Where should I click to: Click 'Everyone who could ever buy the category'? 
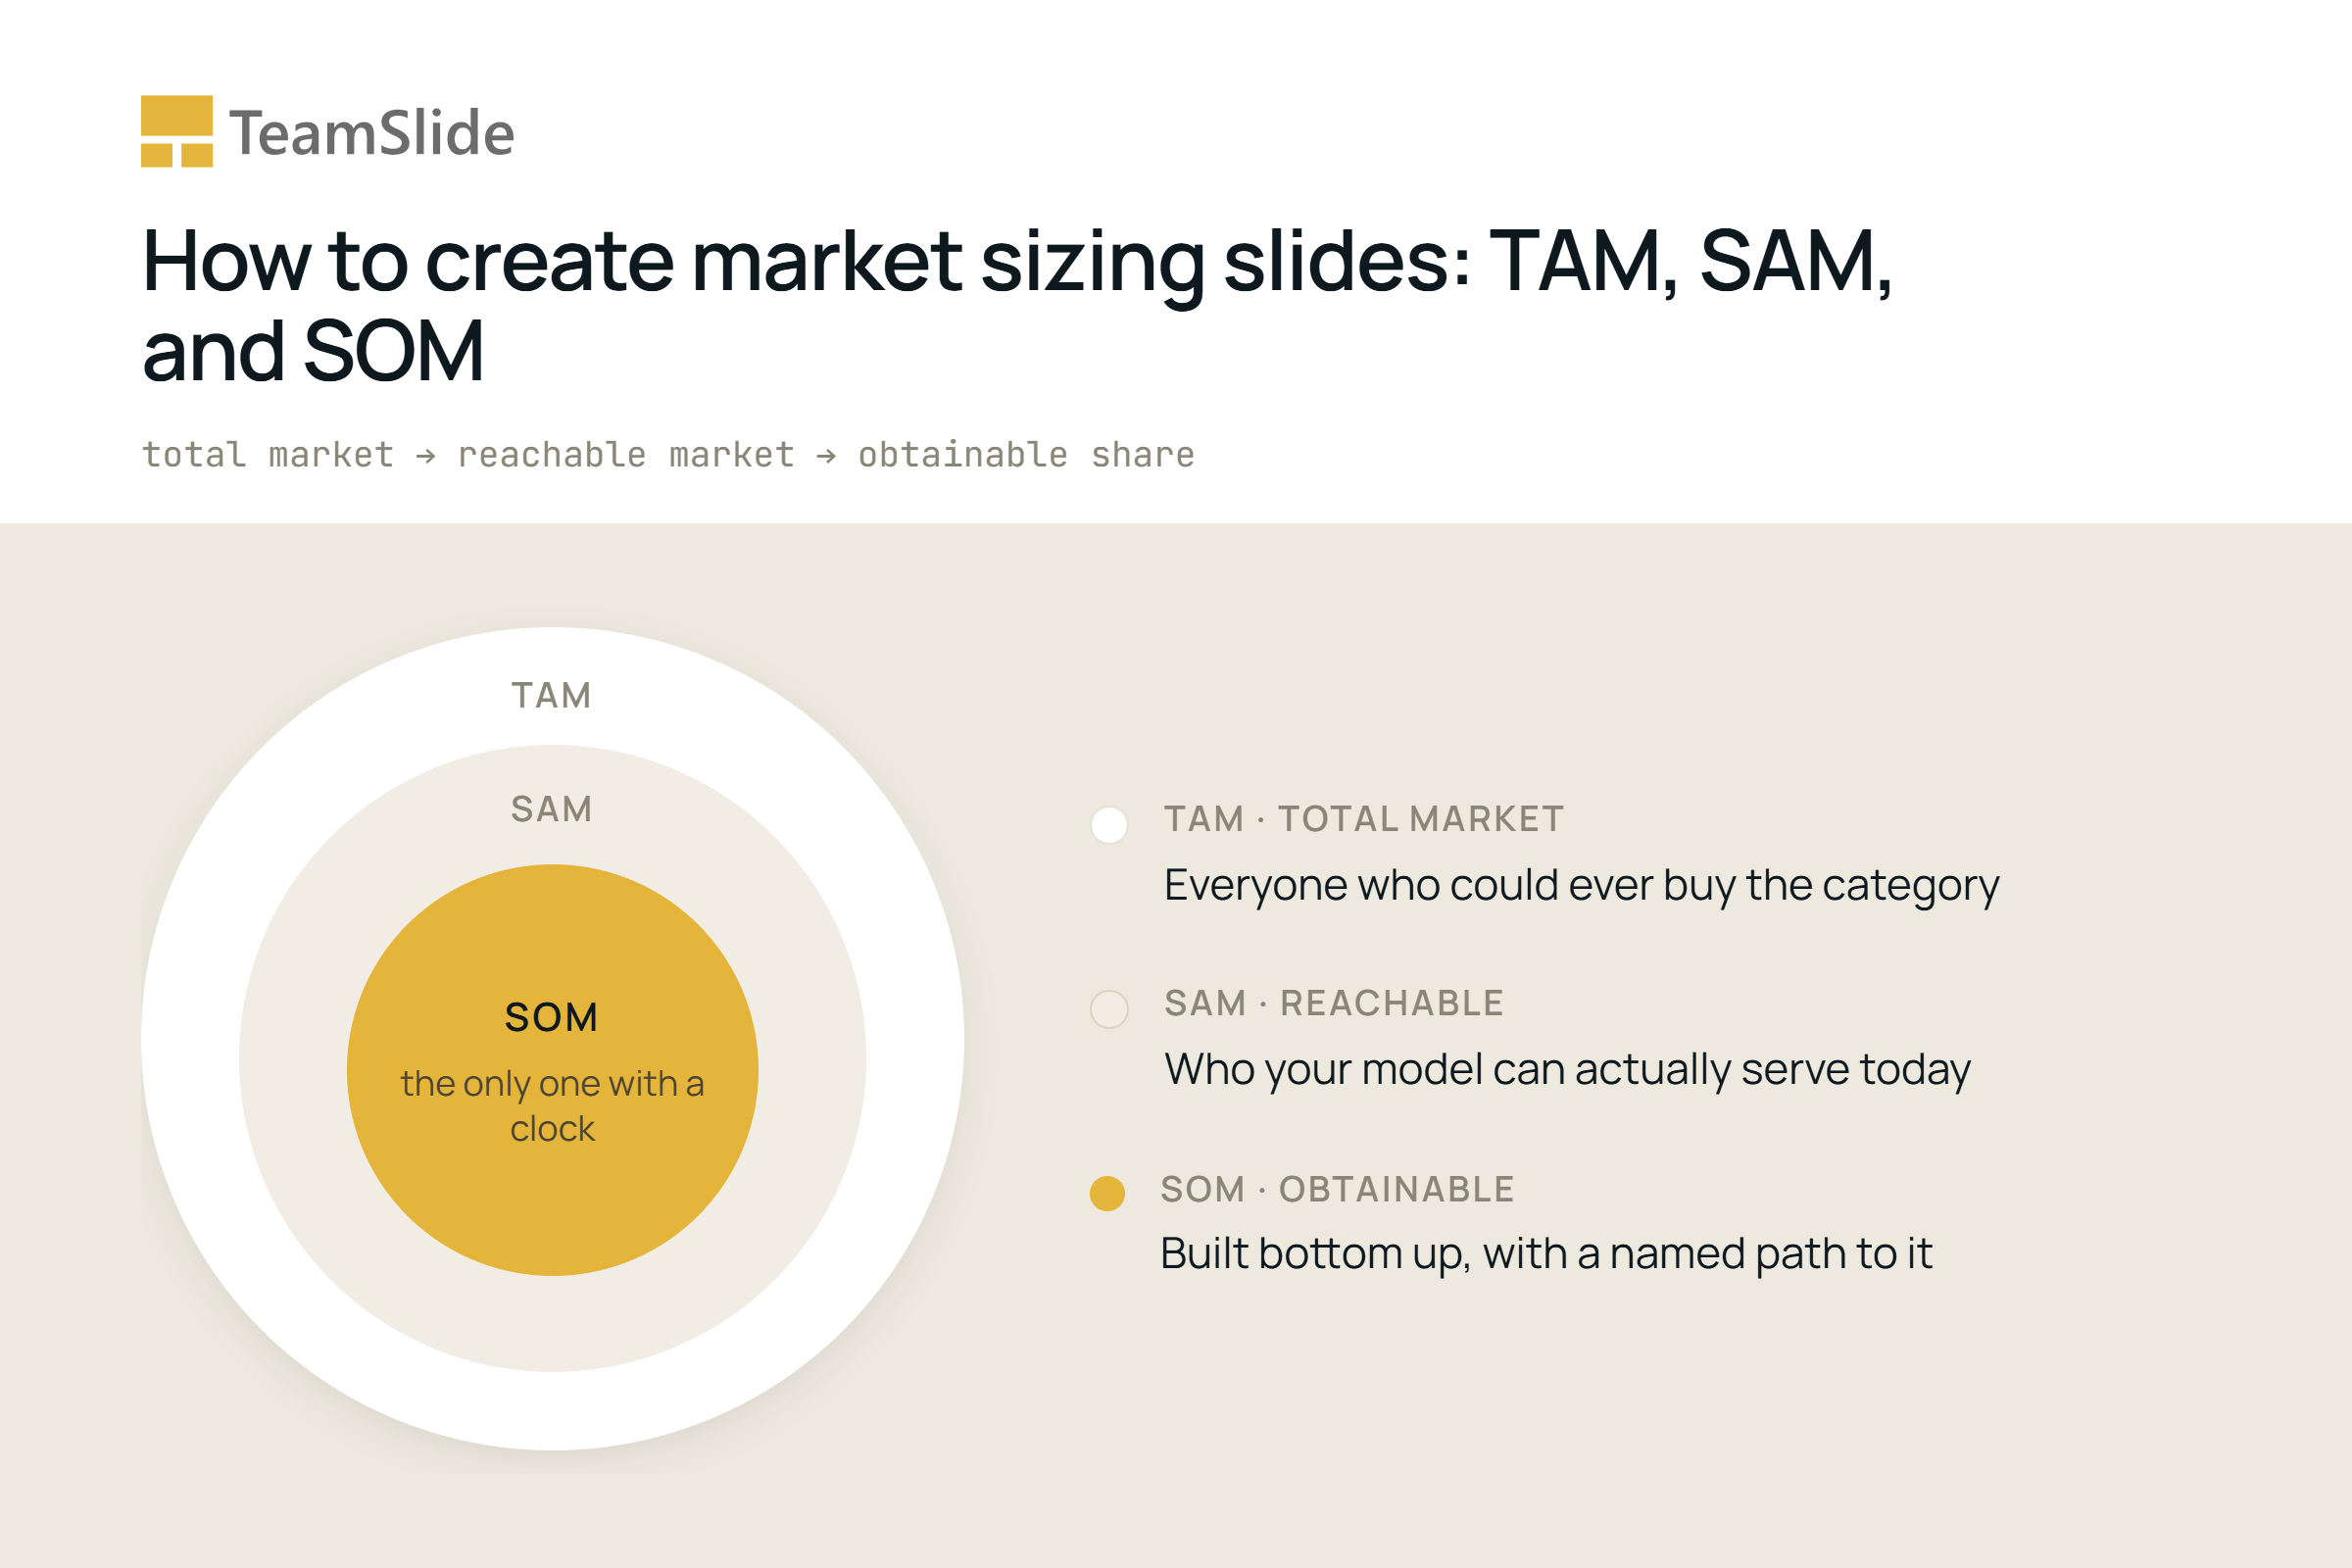(x=1582, y=886)
